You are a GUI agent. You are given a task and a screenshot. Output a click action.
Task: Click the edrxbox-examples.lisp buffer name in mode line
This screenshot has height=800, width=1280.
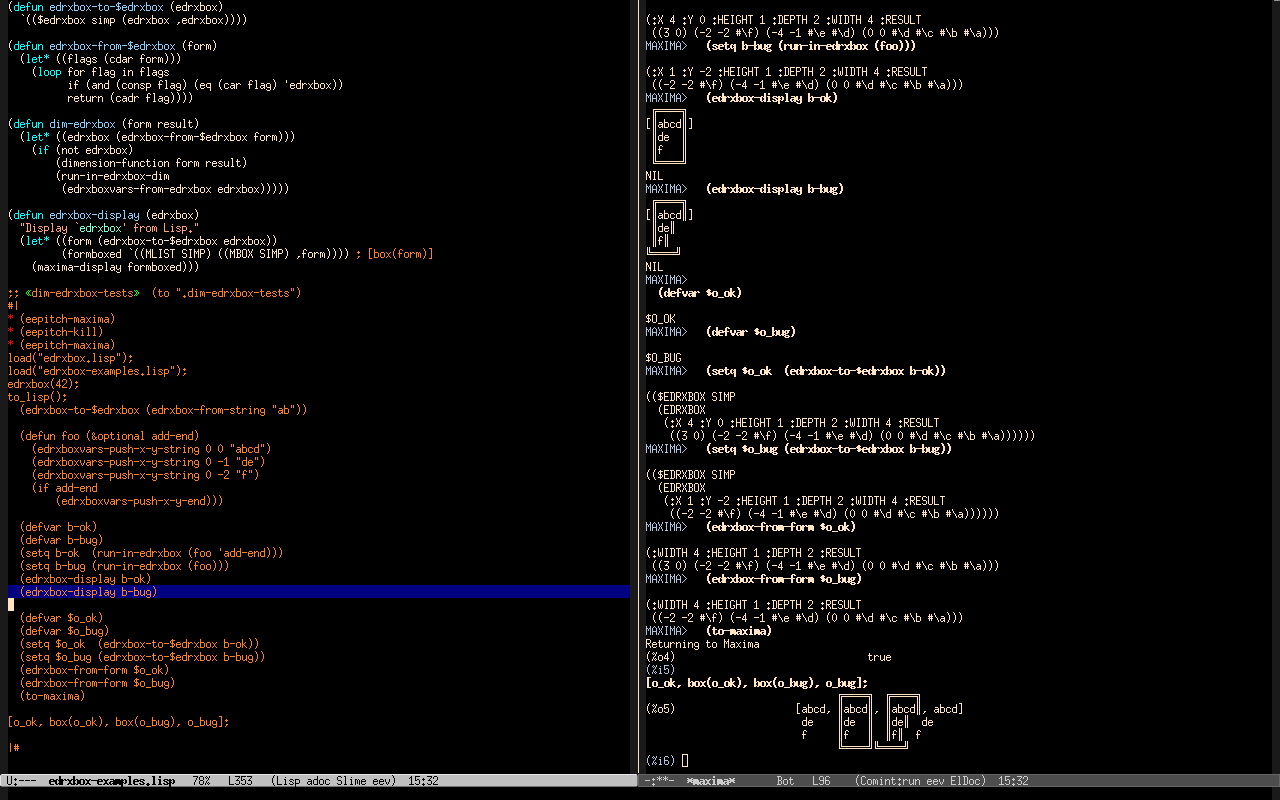(x=111, y=781)
